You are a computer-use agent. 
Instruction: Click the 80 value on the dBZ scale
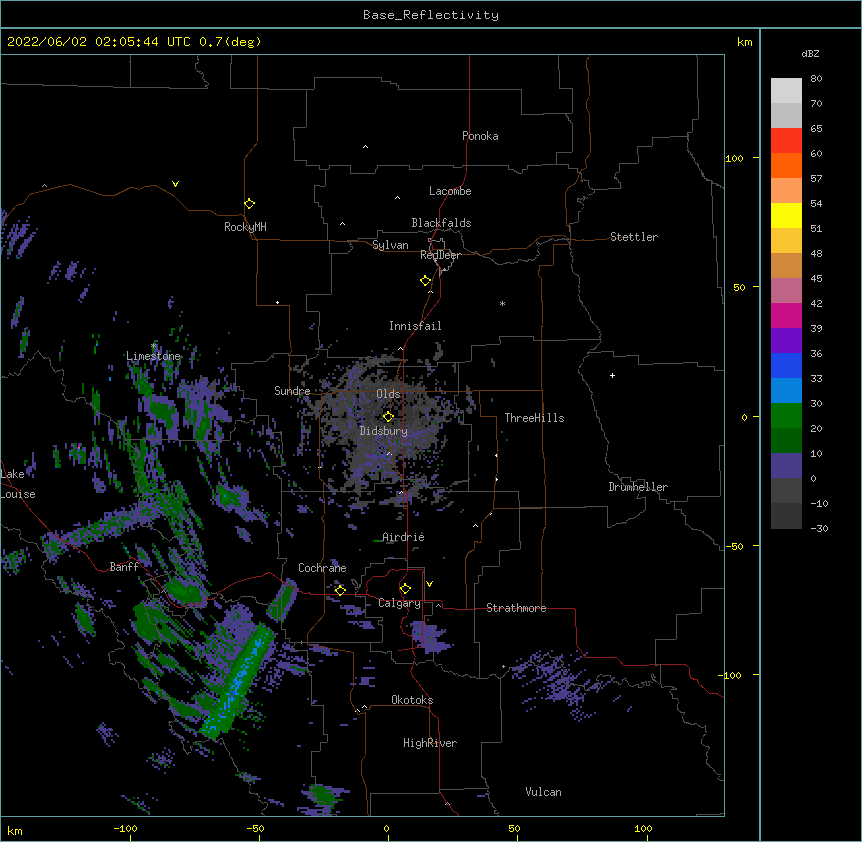[816, 79]
